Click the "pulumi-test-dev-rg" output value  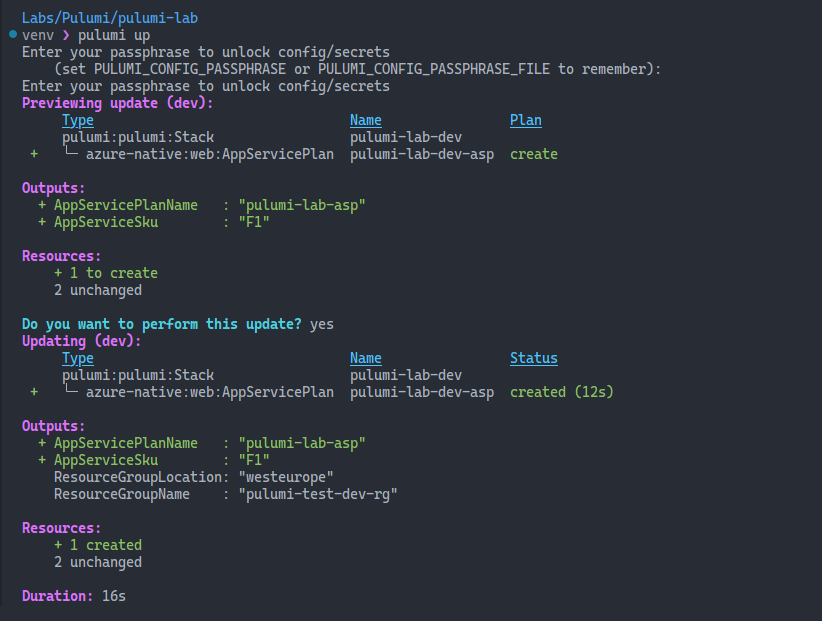[x=318, y=494]
